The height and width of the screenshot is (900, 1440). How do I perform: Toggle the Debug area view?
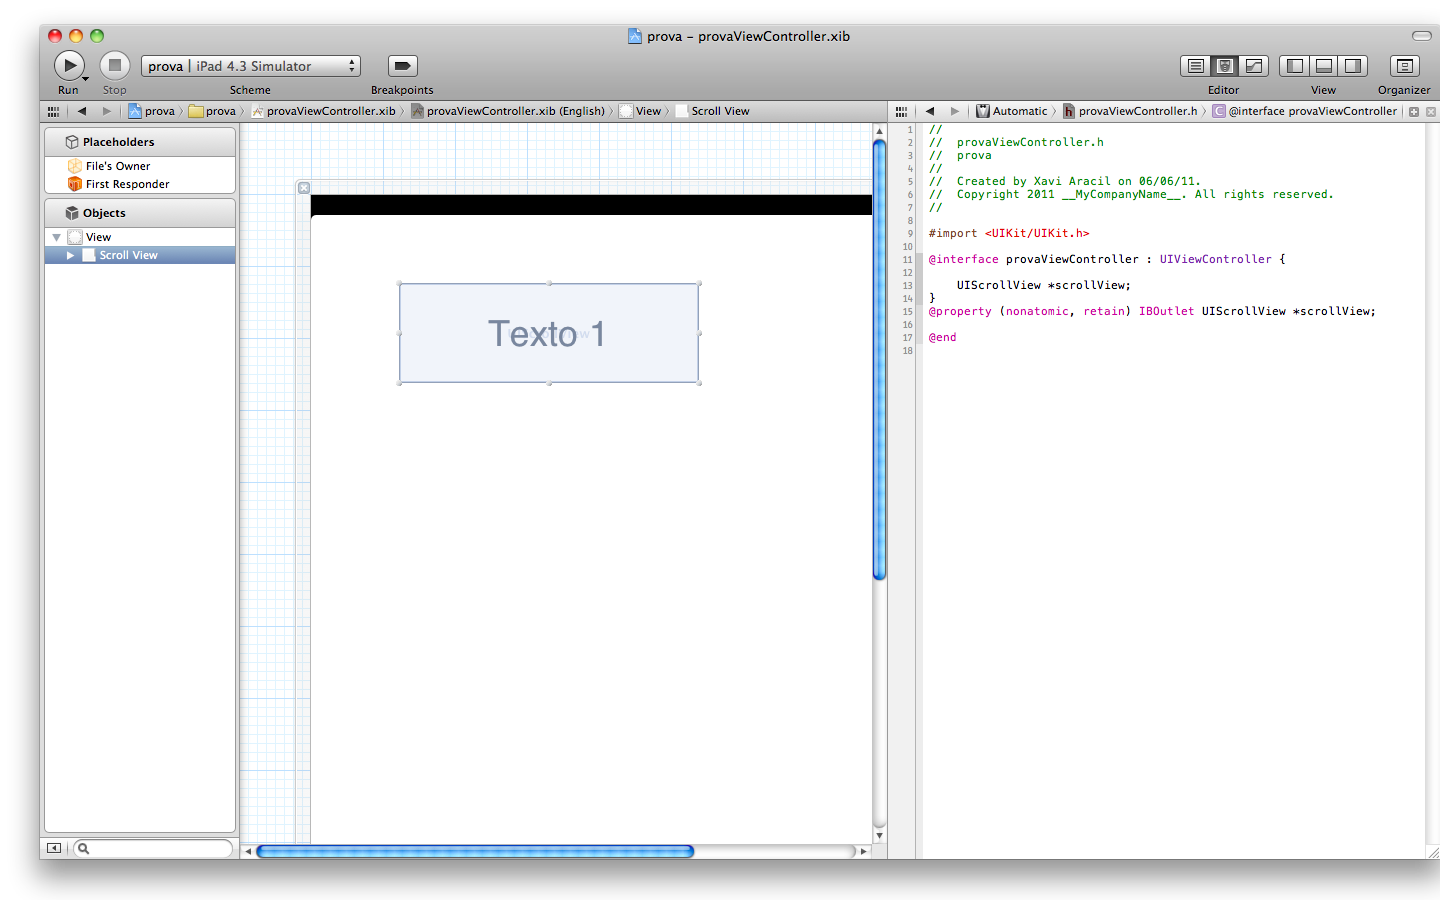click(1323, 66)
